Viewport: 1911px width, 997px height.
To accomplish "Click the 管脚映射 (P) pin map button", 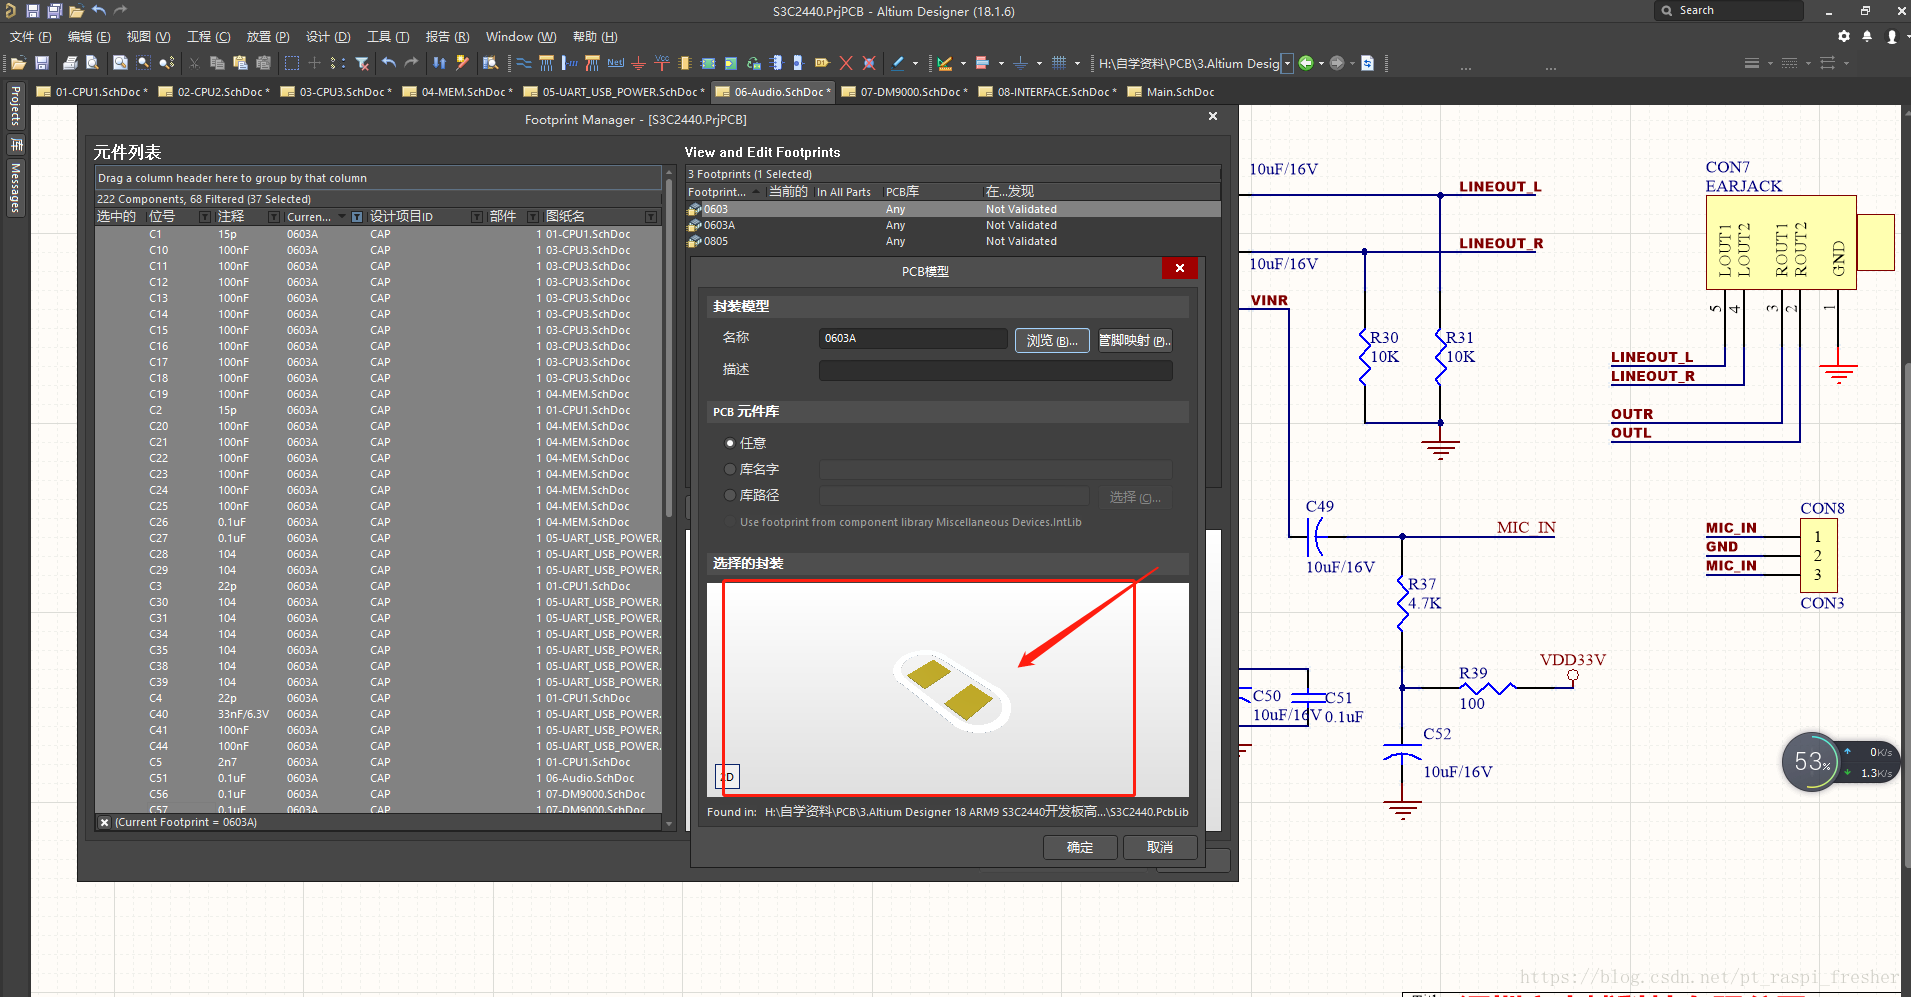I will point(1135,340).
